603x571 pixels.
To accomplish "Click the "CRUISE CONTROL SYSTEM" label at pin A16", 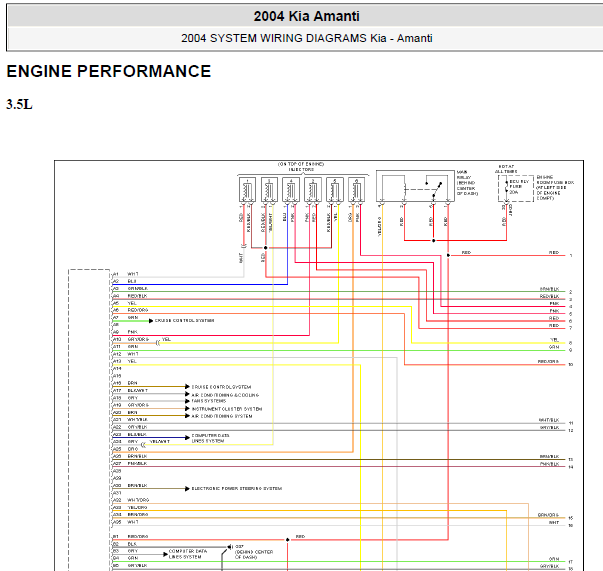I will [x=222, y=387].
